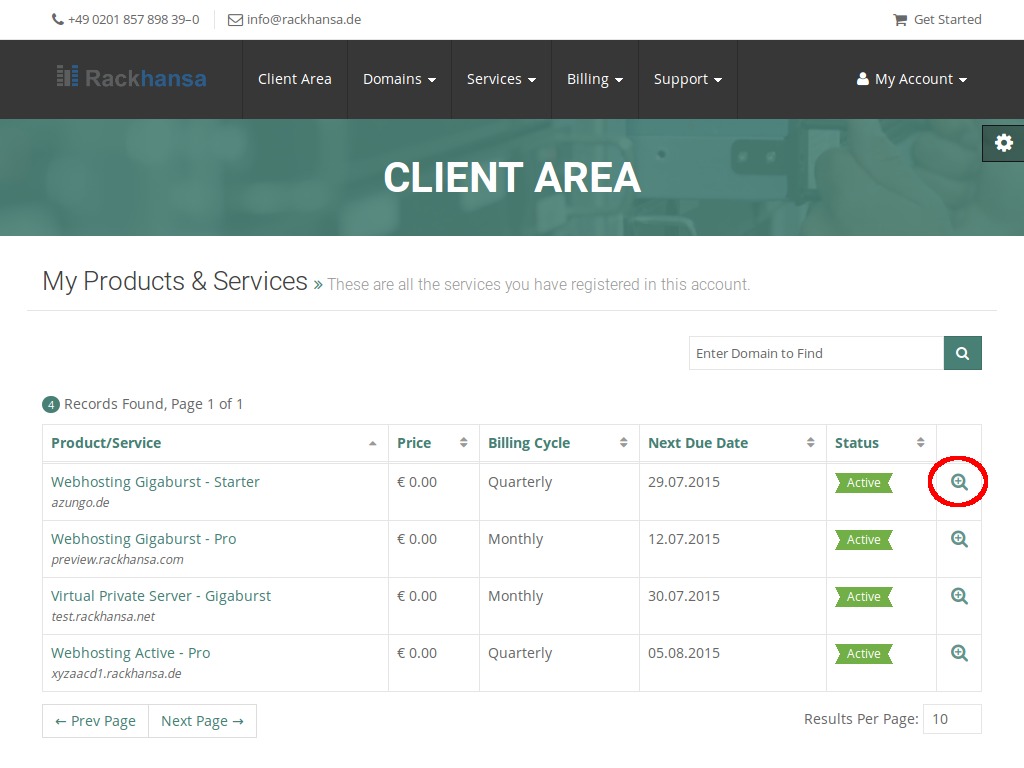Screen dimensions: 1024x768
Task: Focus the Enter Domain to Find field
Action: click(x=816, y=353)
